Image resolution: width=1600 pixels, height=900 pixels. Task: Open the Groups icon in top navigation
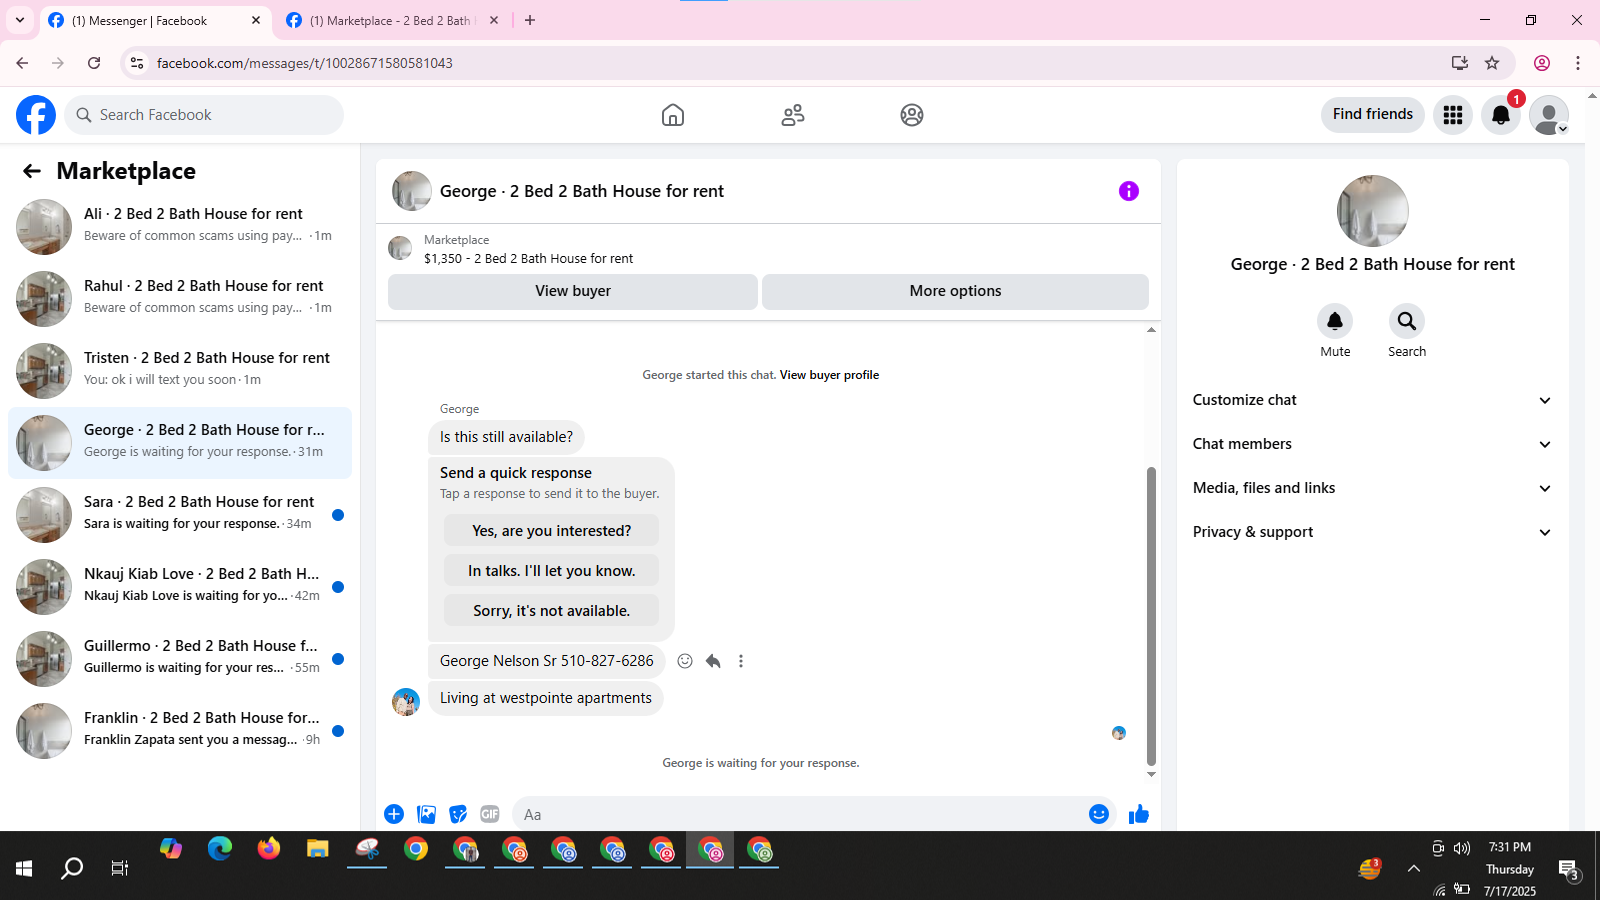pyautogui.click(x=912, y=115)
